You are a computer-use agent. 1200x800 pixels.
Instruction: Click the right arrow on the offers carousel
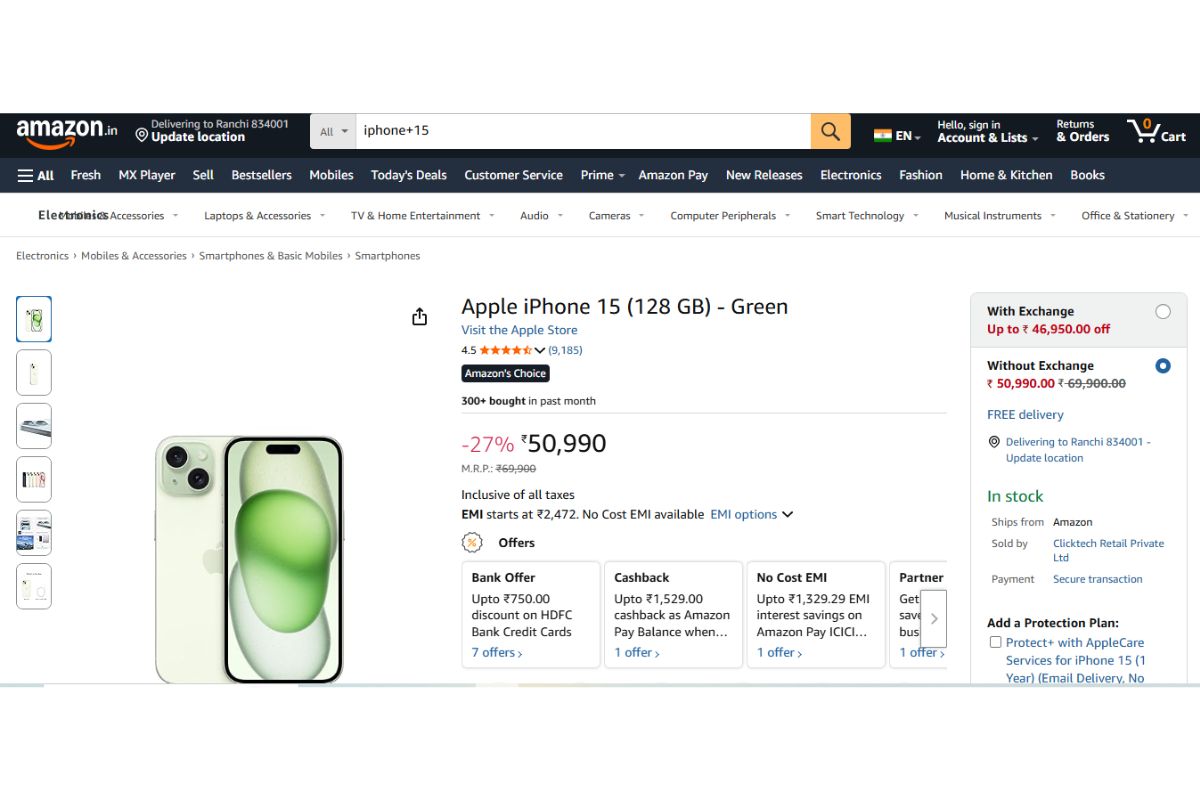(x=934, y=618)
